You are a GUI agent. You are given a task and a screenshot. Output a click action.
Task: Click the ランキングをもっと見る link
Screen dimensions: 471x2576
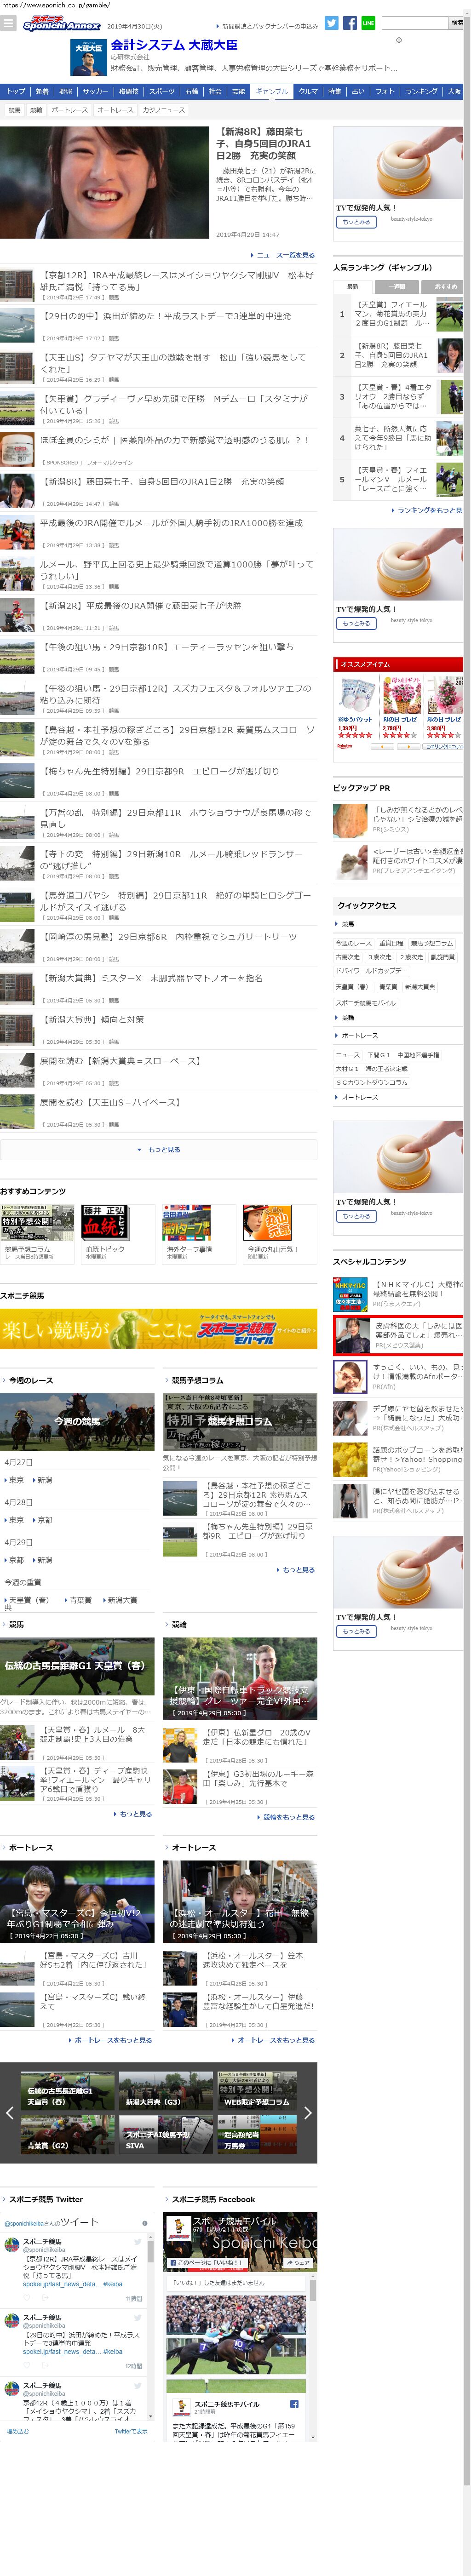[x=427, y=510]
